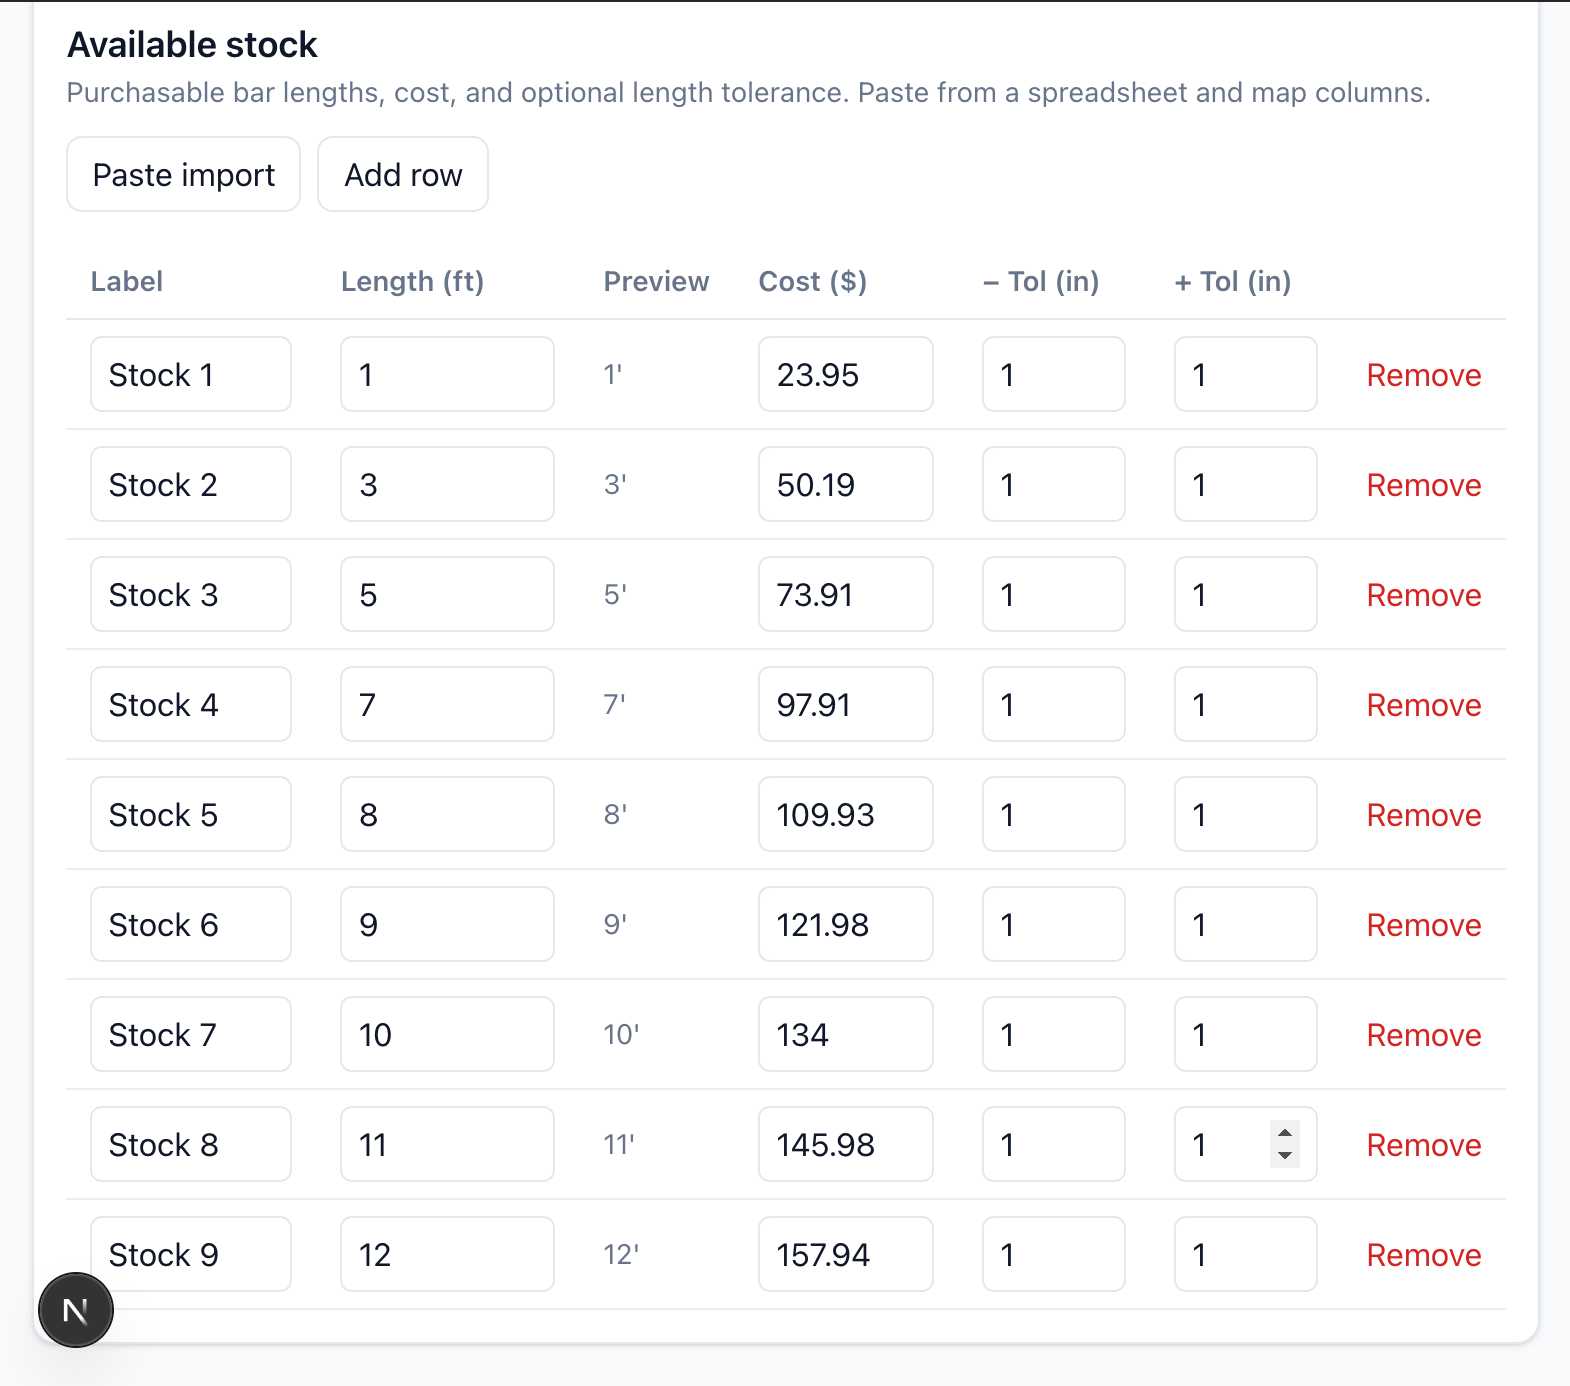
Task: Select the 97.91 cost field
Action: (846, 704)
